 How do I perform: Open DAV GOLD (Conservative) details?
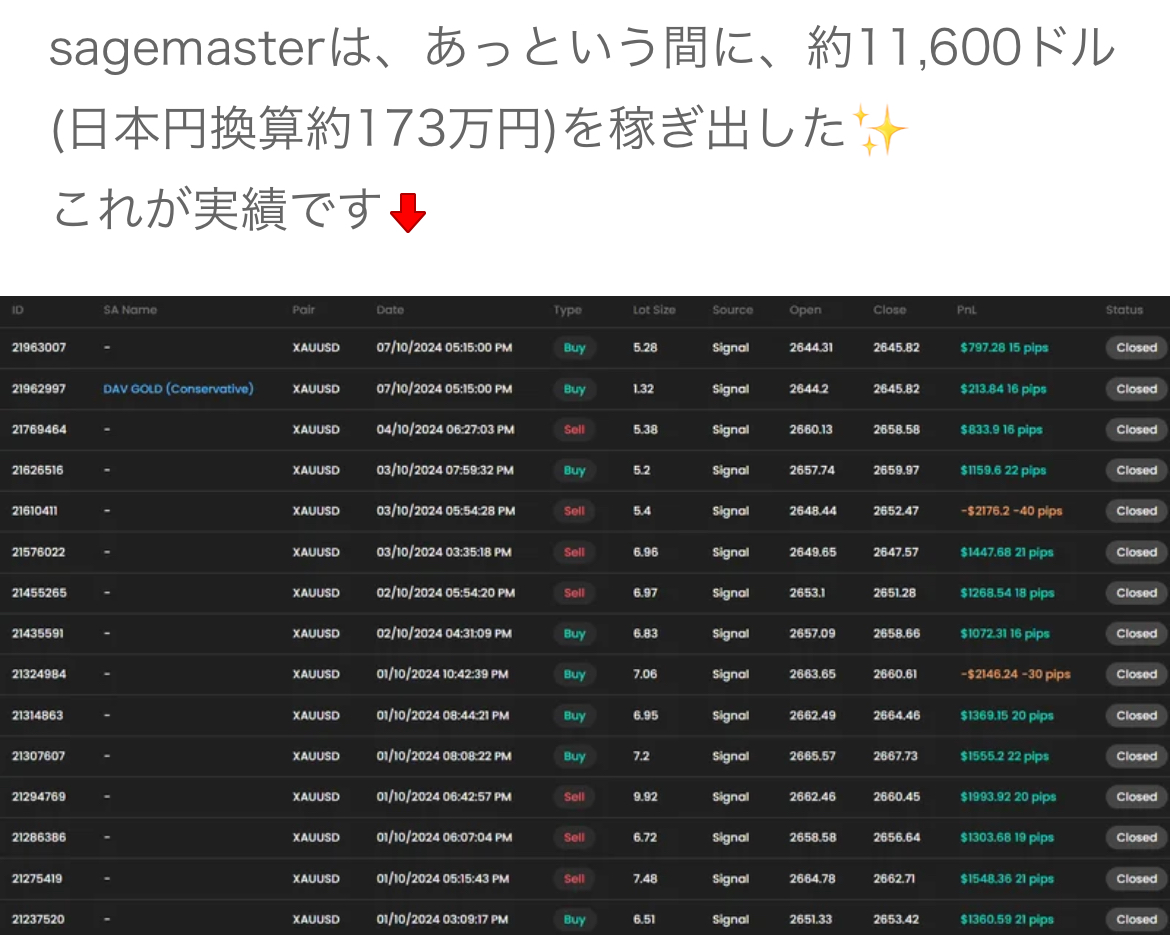177,389
